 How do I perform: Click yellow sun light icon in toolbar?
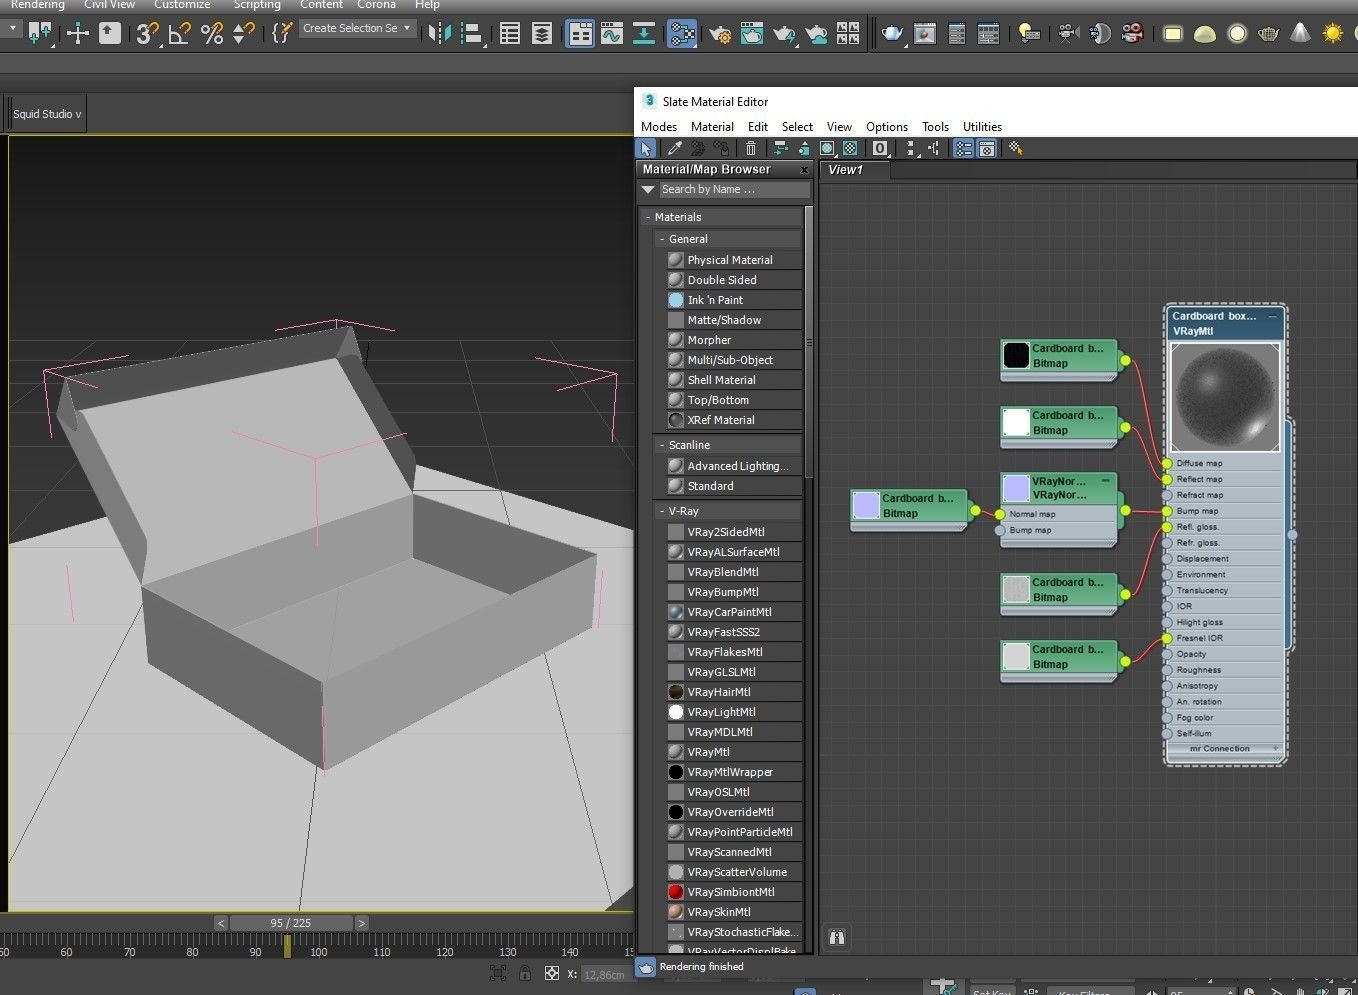pyautogui.click(x=1332, y=33)
